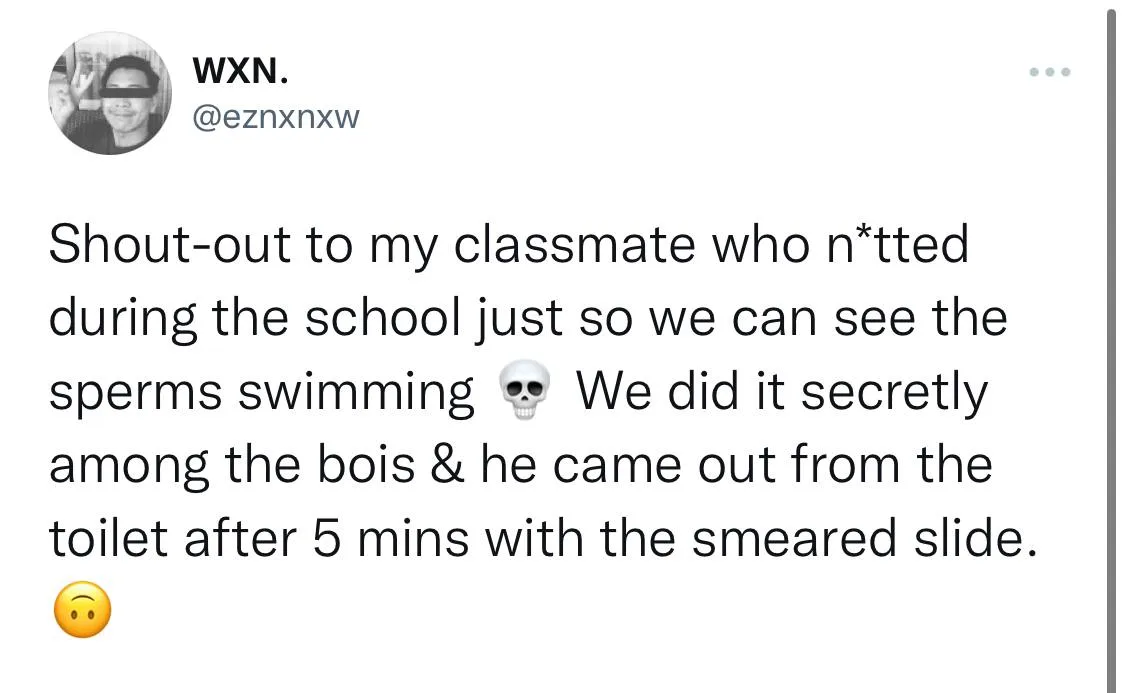Click the skull emoji in the tweet

(522, 394)
